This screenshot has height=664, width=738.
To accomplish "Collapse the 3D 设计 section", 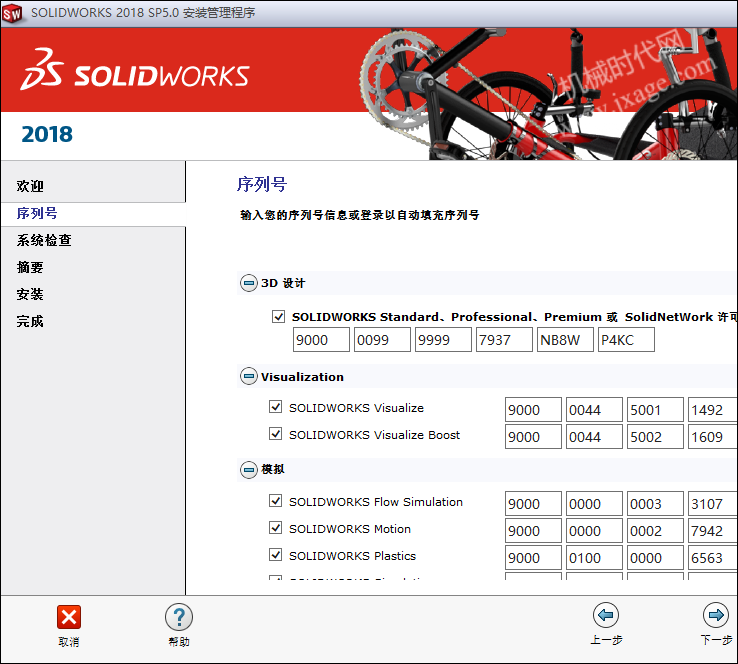I will pos(249,283).
